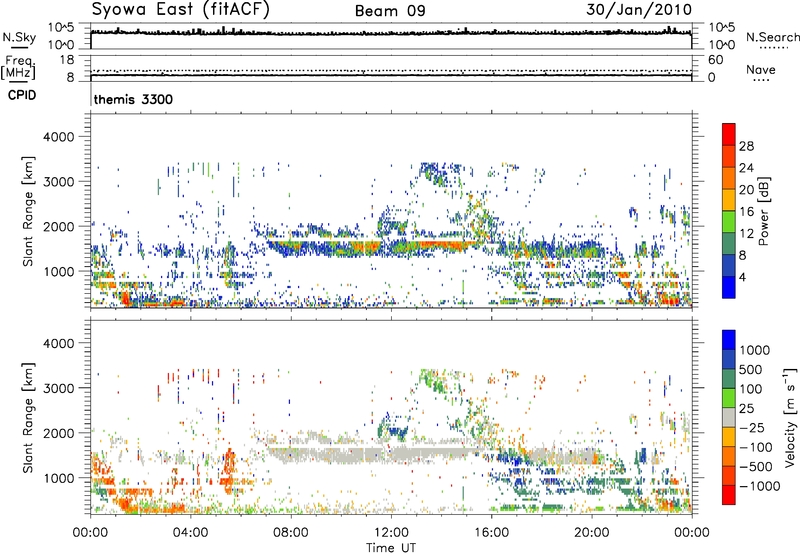Screen dimensions: 800x554
Task: Click the 'Beam 09' label
Action: point(390,11)
